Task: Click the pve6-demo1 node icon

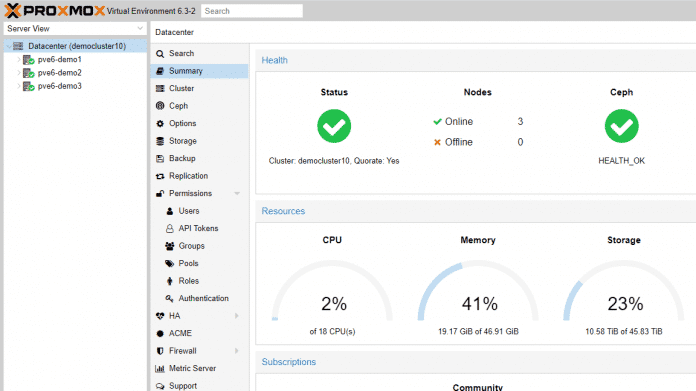Action: pos(28,59)
